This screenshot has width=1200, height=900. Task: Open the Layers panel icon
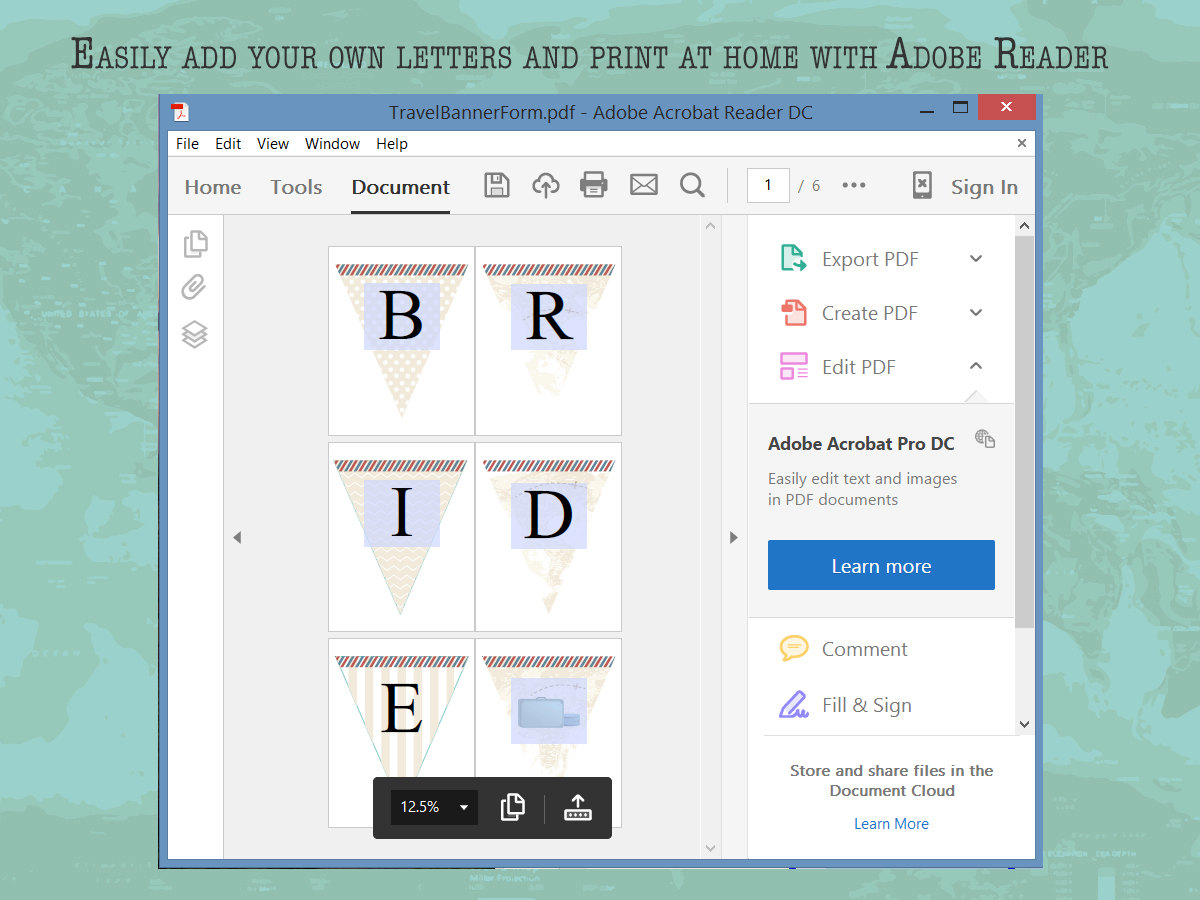195,334
